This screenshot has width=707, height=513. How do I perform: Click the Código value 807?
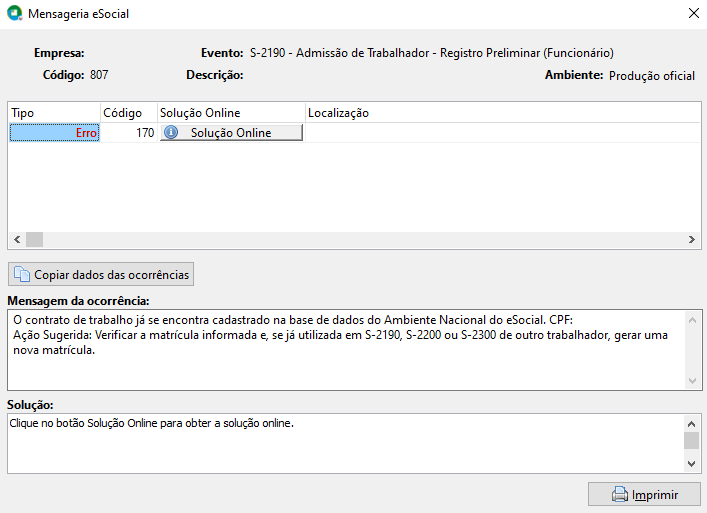coord(99,75)
